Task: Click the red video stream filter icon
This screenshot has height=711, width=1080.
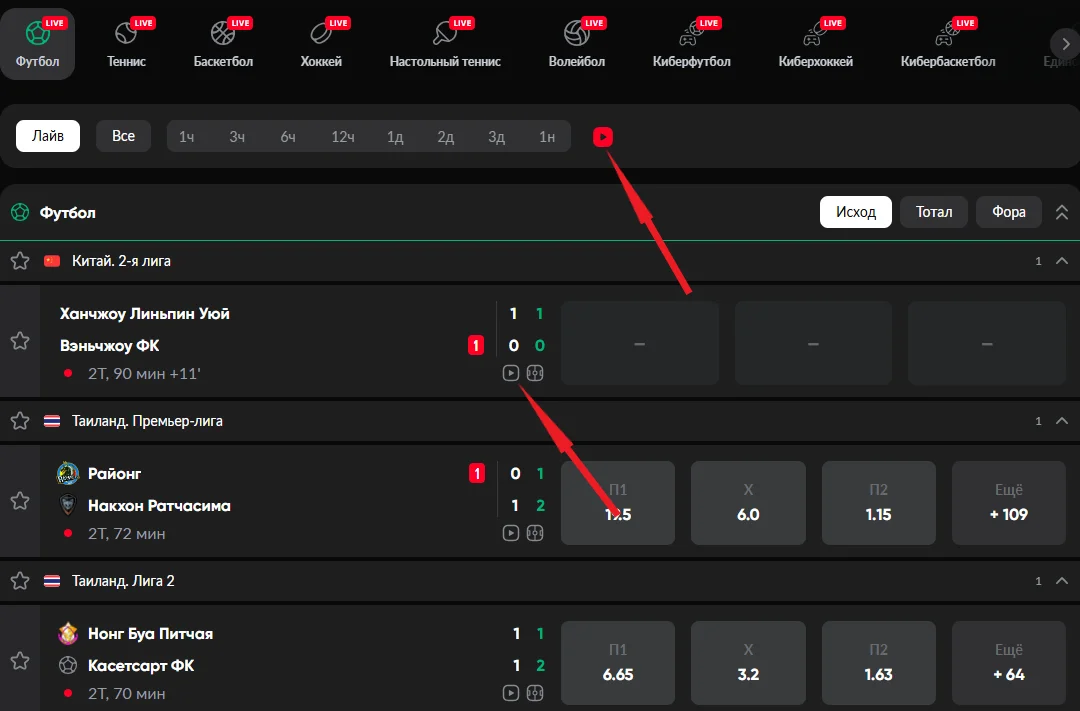Action: (602, 137)
